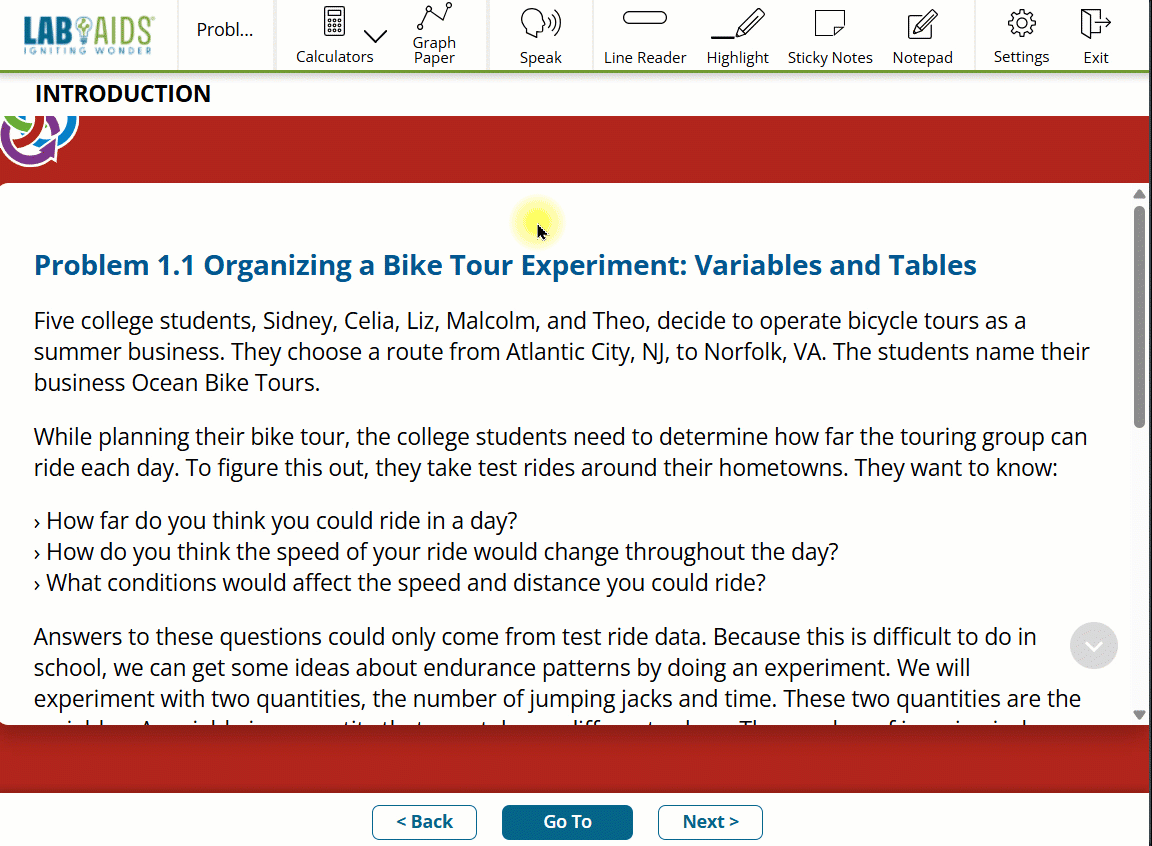This screenshot has height=846, width=1152.
Task: Click the scroll down arrow of passage
Action: click(x=1139, y=714)
